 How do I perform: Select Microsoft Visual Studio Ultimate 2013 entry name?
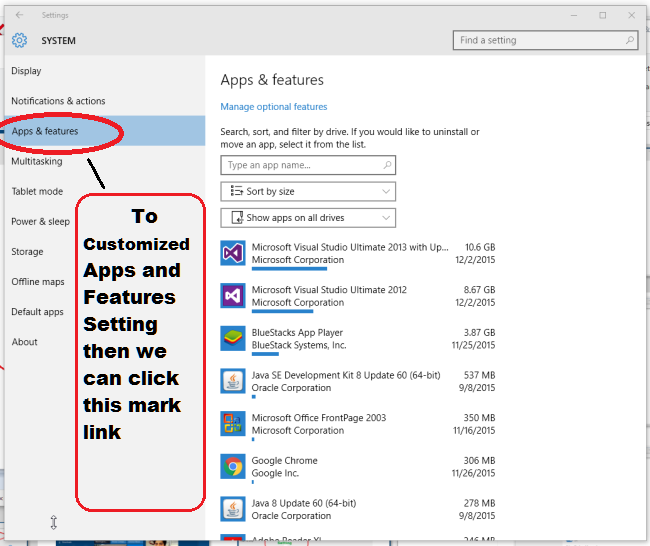350,247
